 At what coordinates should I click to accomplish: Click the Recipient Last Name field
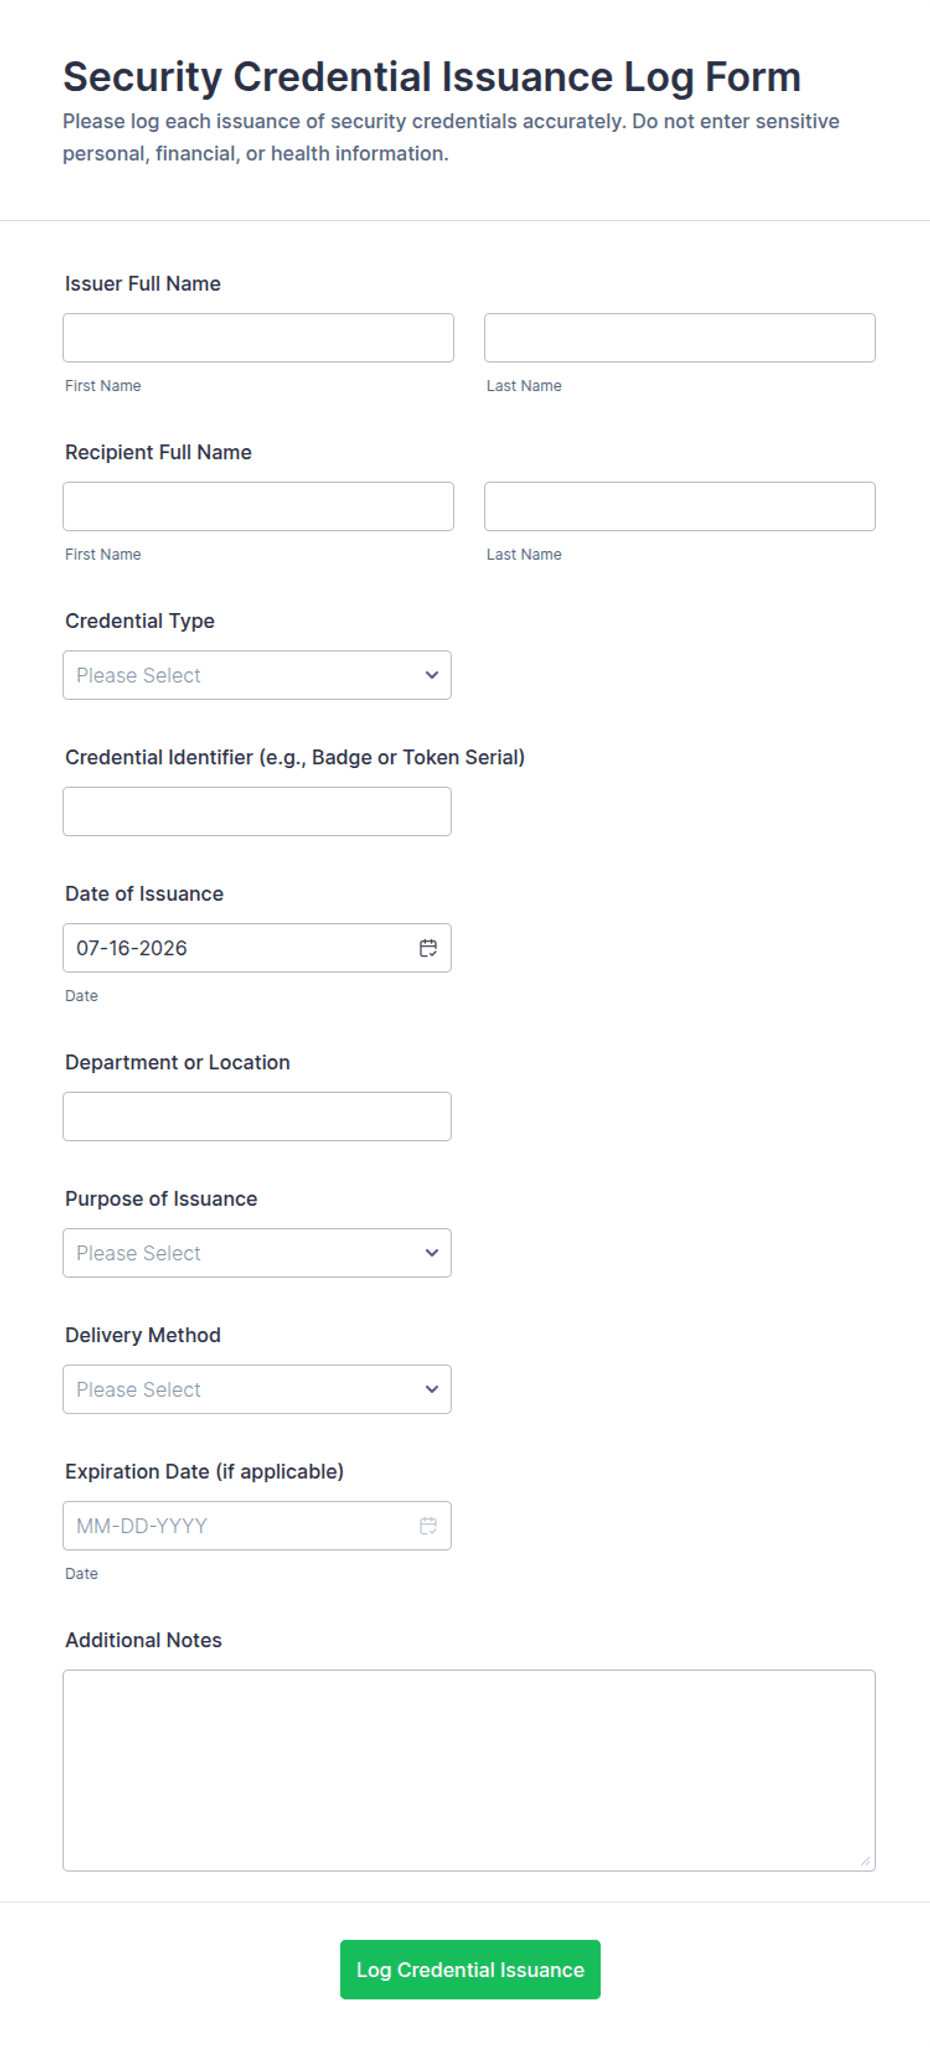coord(680,506)
